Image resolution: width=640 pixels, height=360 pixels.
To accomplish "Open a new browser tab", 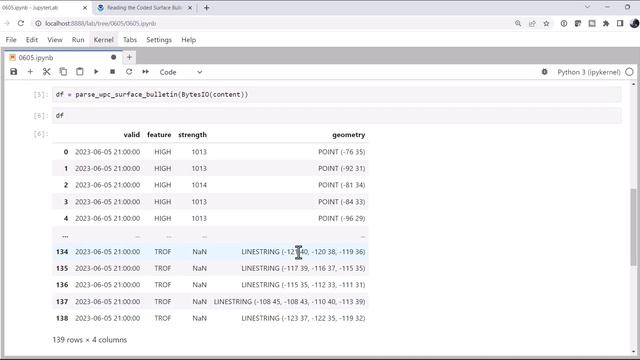I will pyautogui.click(x=207, y=8).
